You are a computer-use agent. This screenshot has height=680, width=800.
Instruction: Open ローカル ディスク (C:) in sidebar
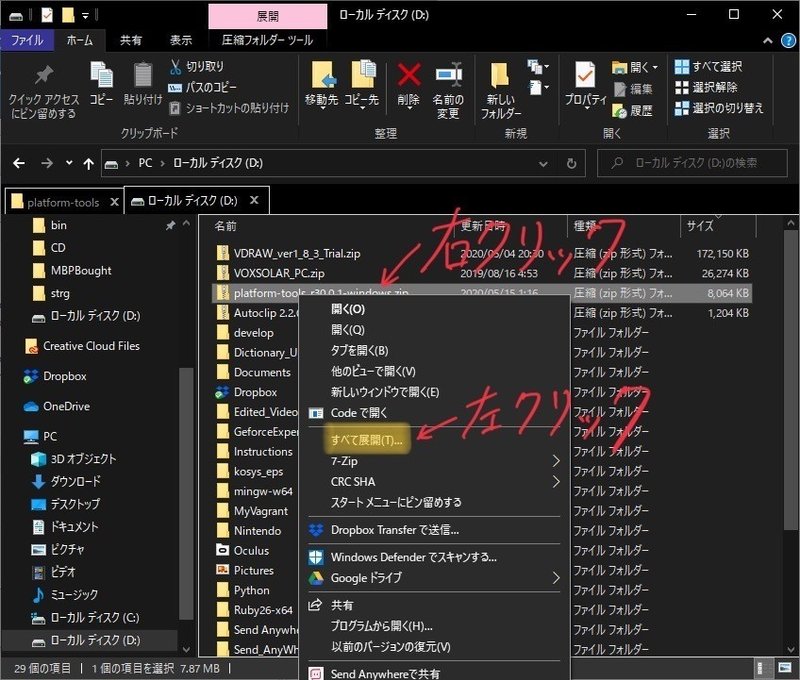pyautogui.click(x=95, y=617)
